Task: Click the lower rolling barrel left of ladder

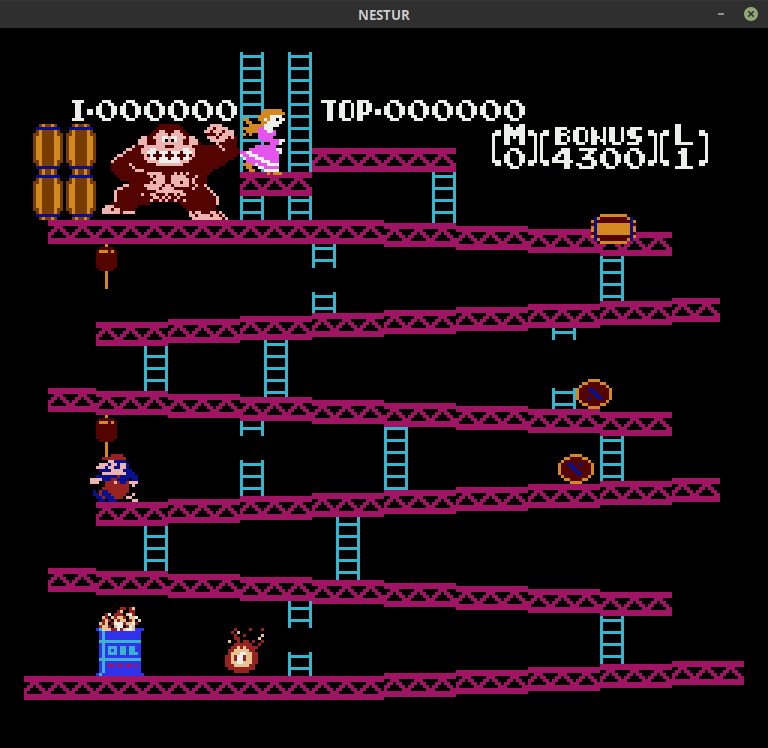Action: (x=576, y=469)
